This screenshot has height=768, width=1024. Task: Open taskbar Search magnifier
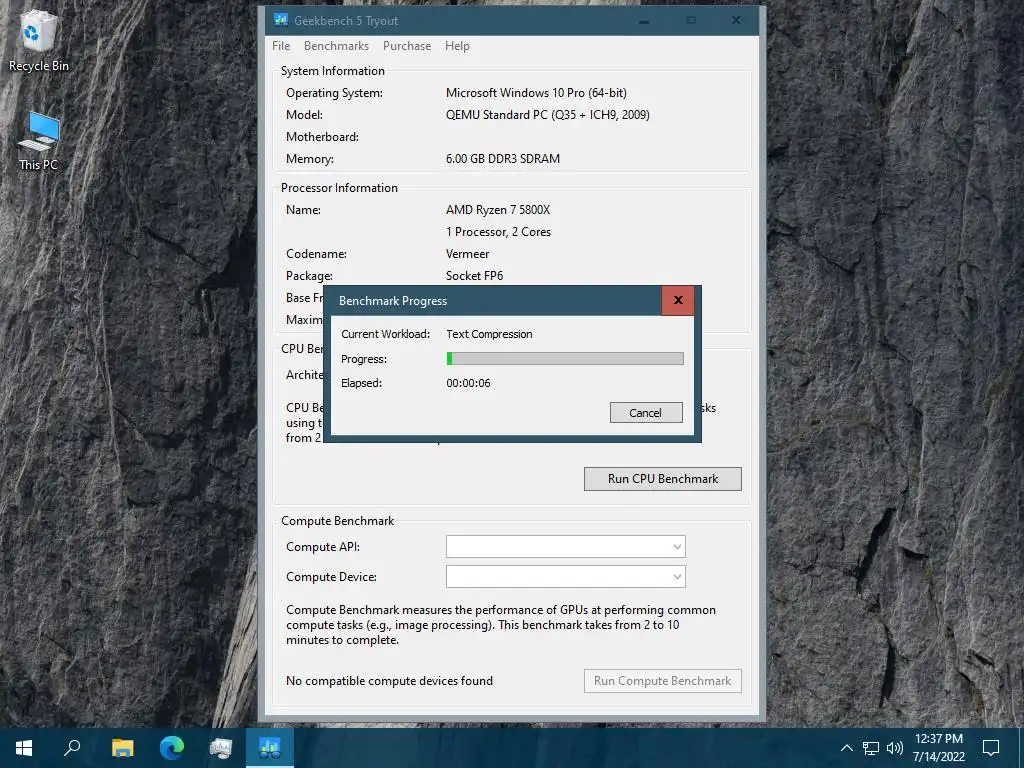(x=72, y=748)
